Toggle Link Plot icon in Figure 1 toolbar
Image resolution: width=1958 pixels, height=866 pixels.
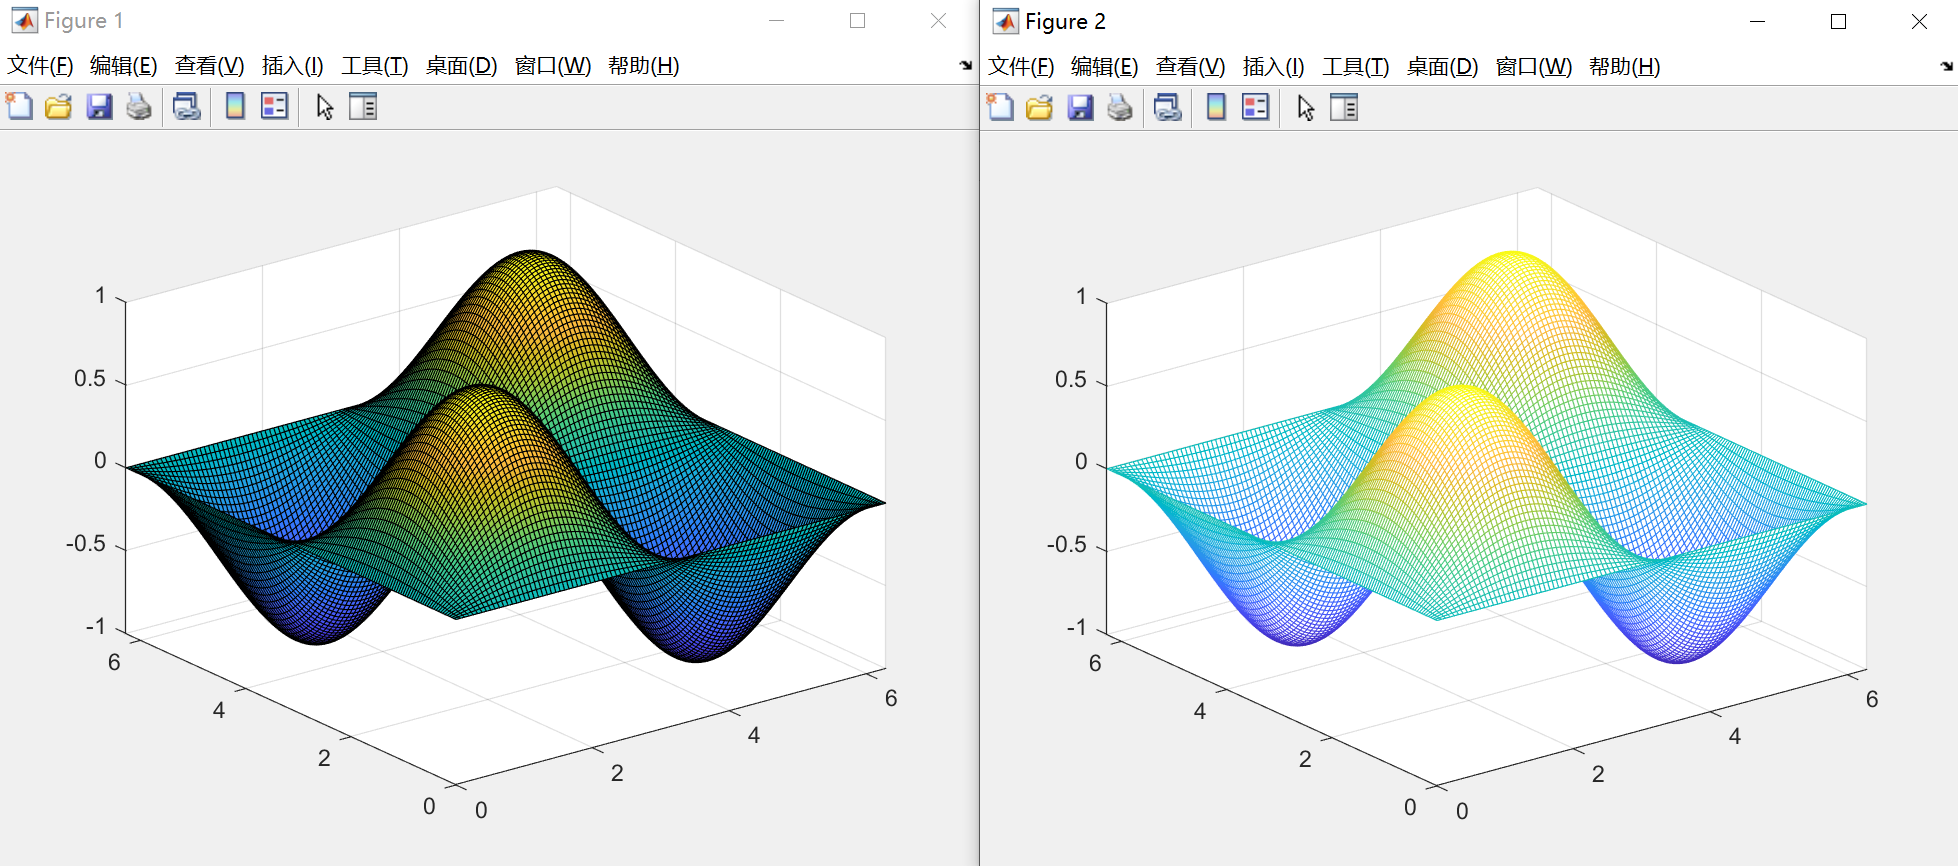tap(187, 106)
